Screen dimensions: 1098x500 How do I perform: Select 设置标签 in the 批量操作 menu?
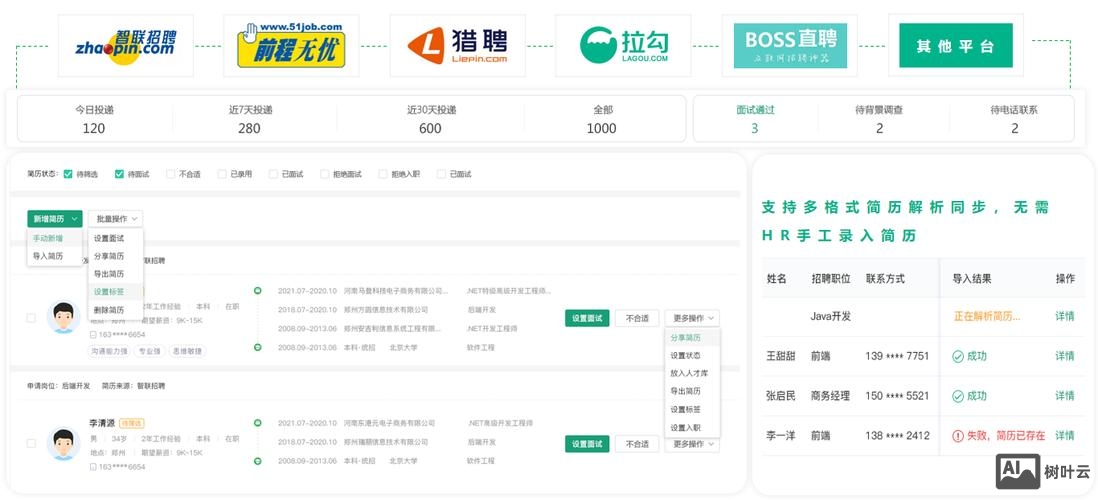pyautogui.click(x=109, y=292)
